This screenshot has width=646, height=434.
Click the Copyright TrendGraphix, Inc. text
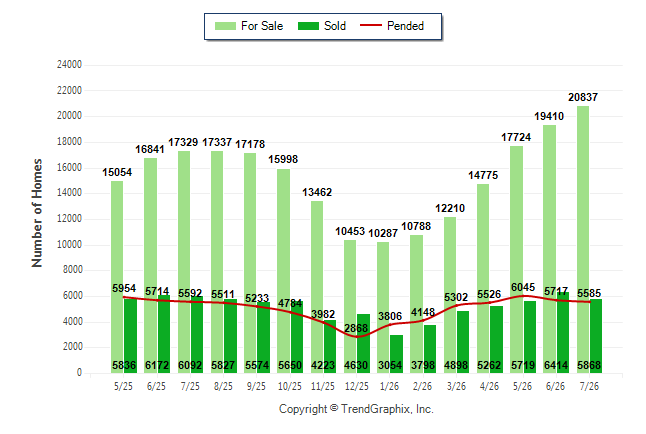coord(356,409)
